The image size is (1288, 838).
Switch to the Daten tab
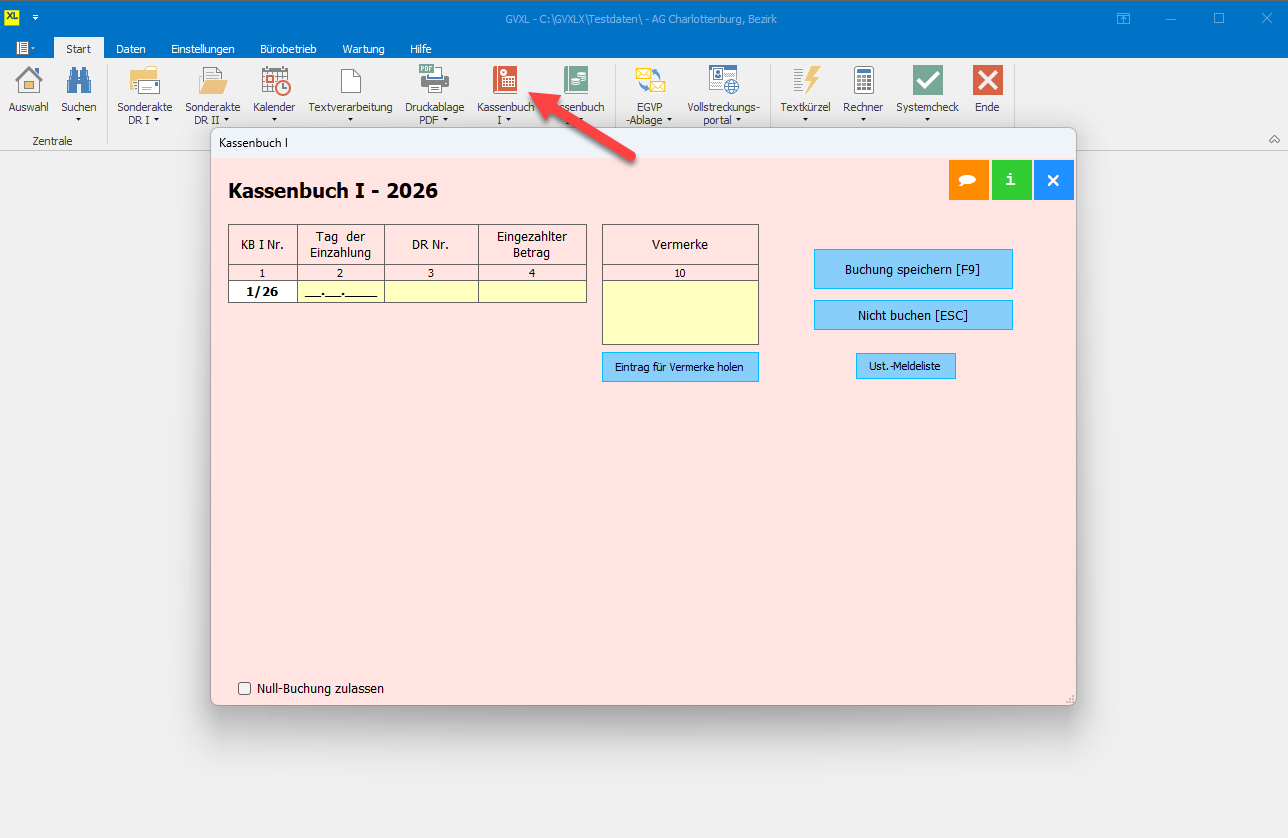point(131,49)
